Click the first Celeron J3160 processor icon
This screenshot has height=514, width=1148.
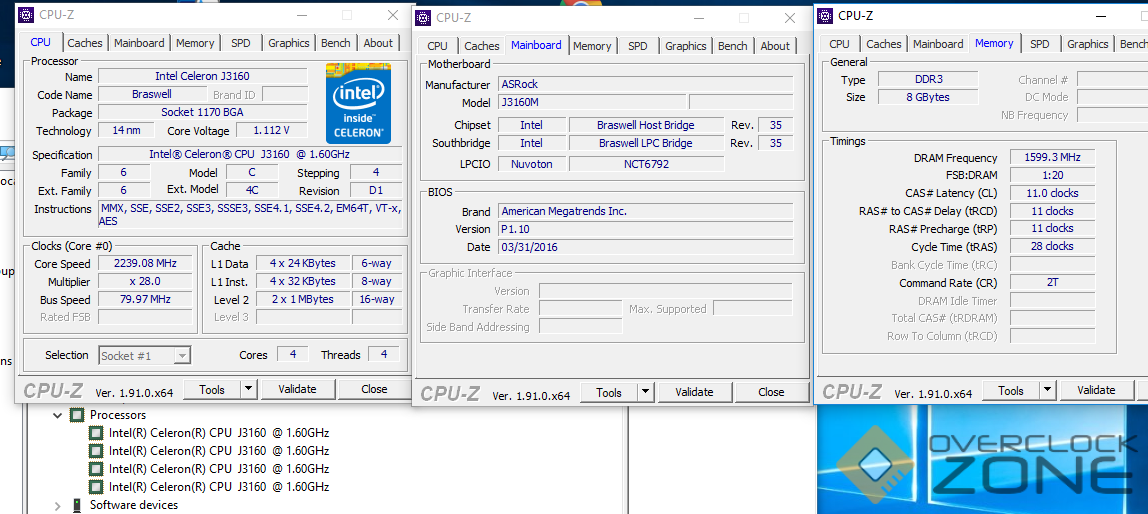pyautogui.click(x=96, y=433)
